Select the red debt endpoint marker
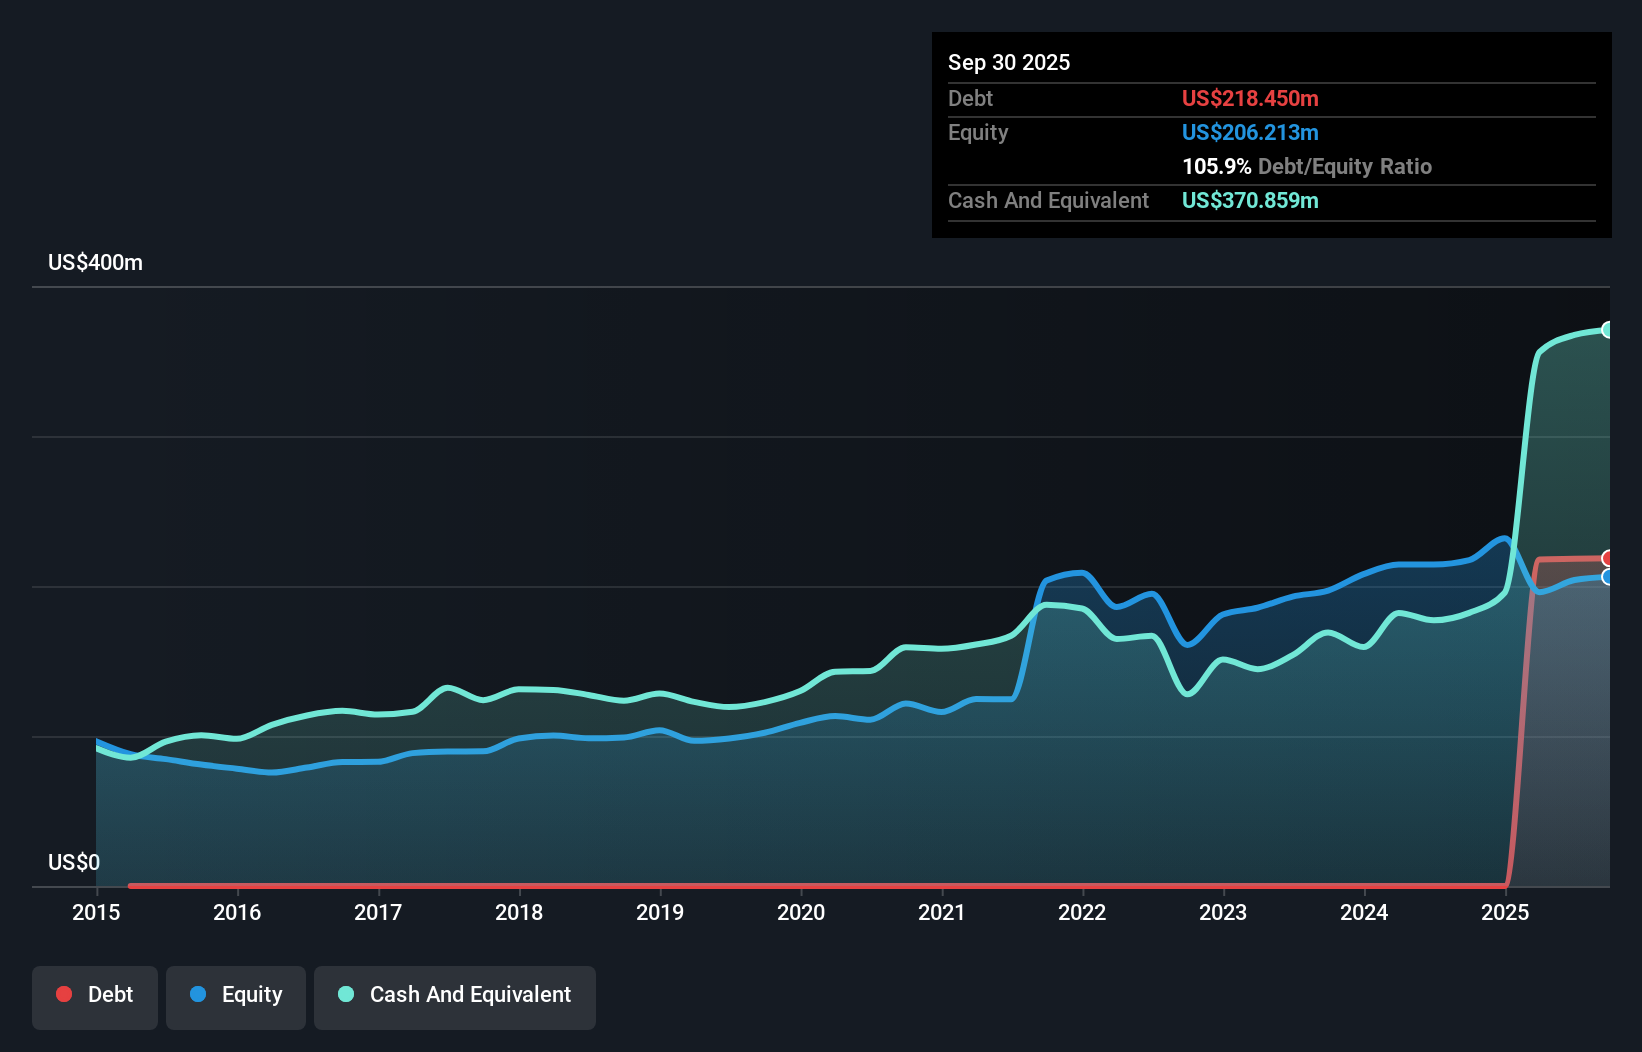This screenshot has width=1642, height=1052. pyautogui.click(x=1608, y=558)
